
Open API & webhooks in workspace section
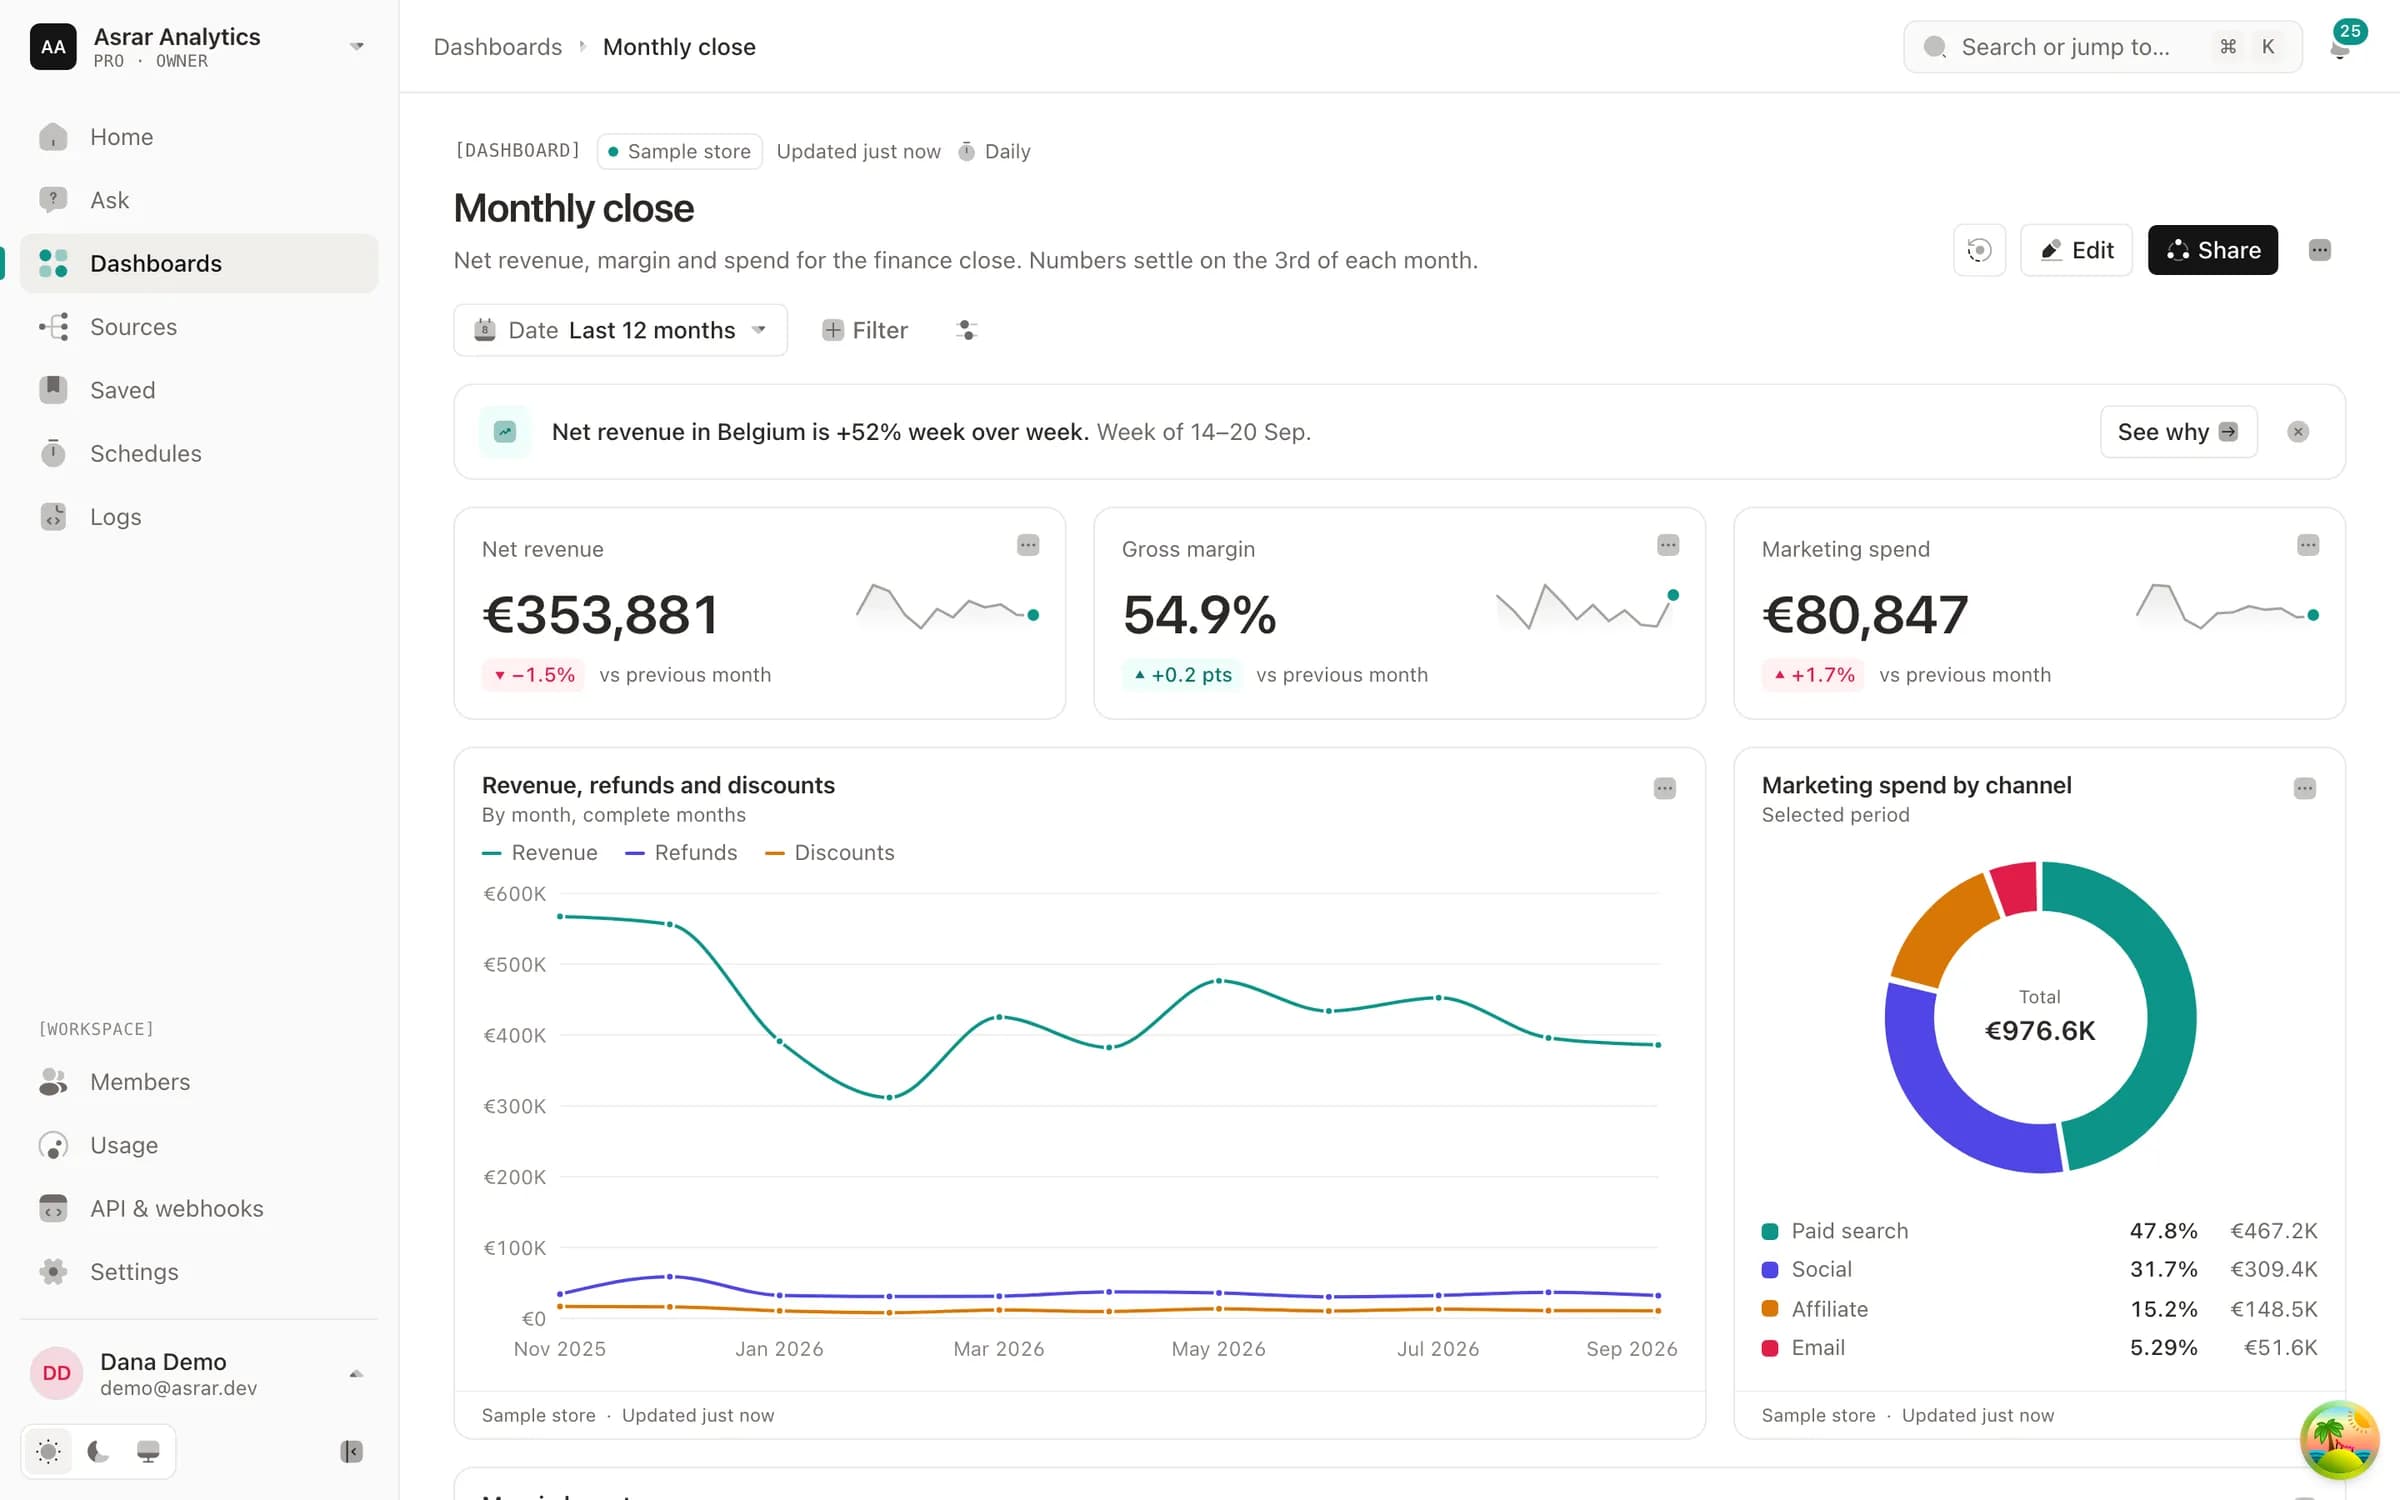[199, 1208]
